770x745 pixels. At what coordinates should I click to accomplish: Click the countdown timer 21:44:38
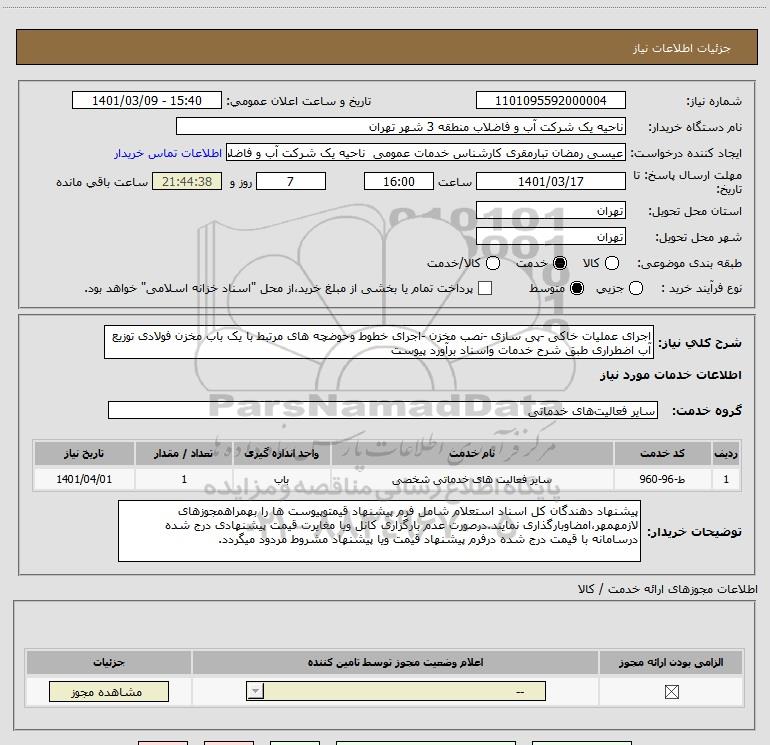point(187,181)
